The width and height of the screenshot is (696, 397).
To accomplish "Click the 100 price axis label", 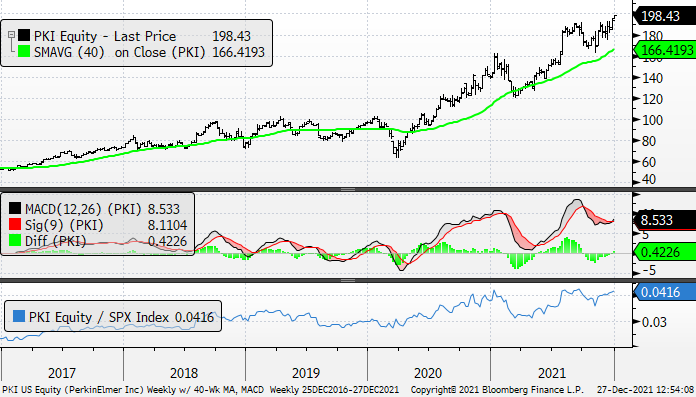I will click(652, 120).
